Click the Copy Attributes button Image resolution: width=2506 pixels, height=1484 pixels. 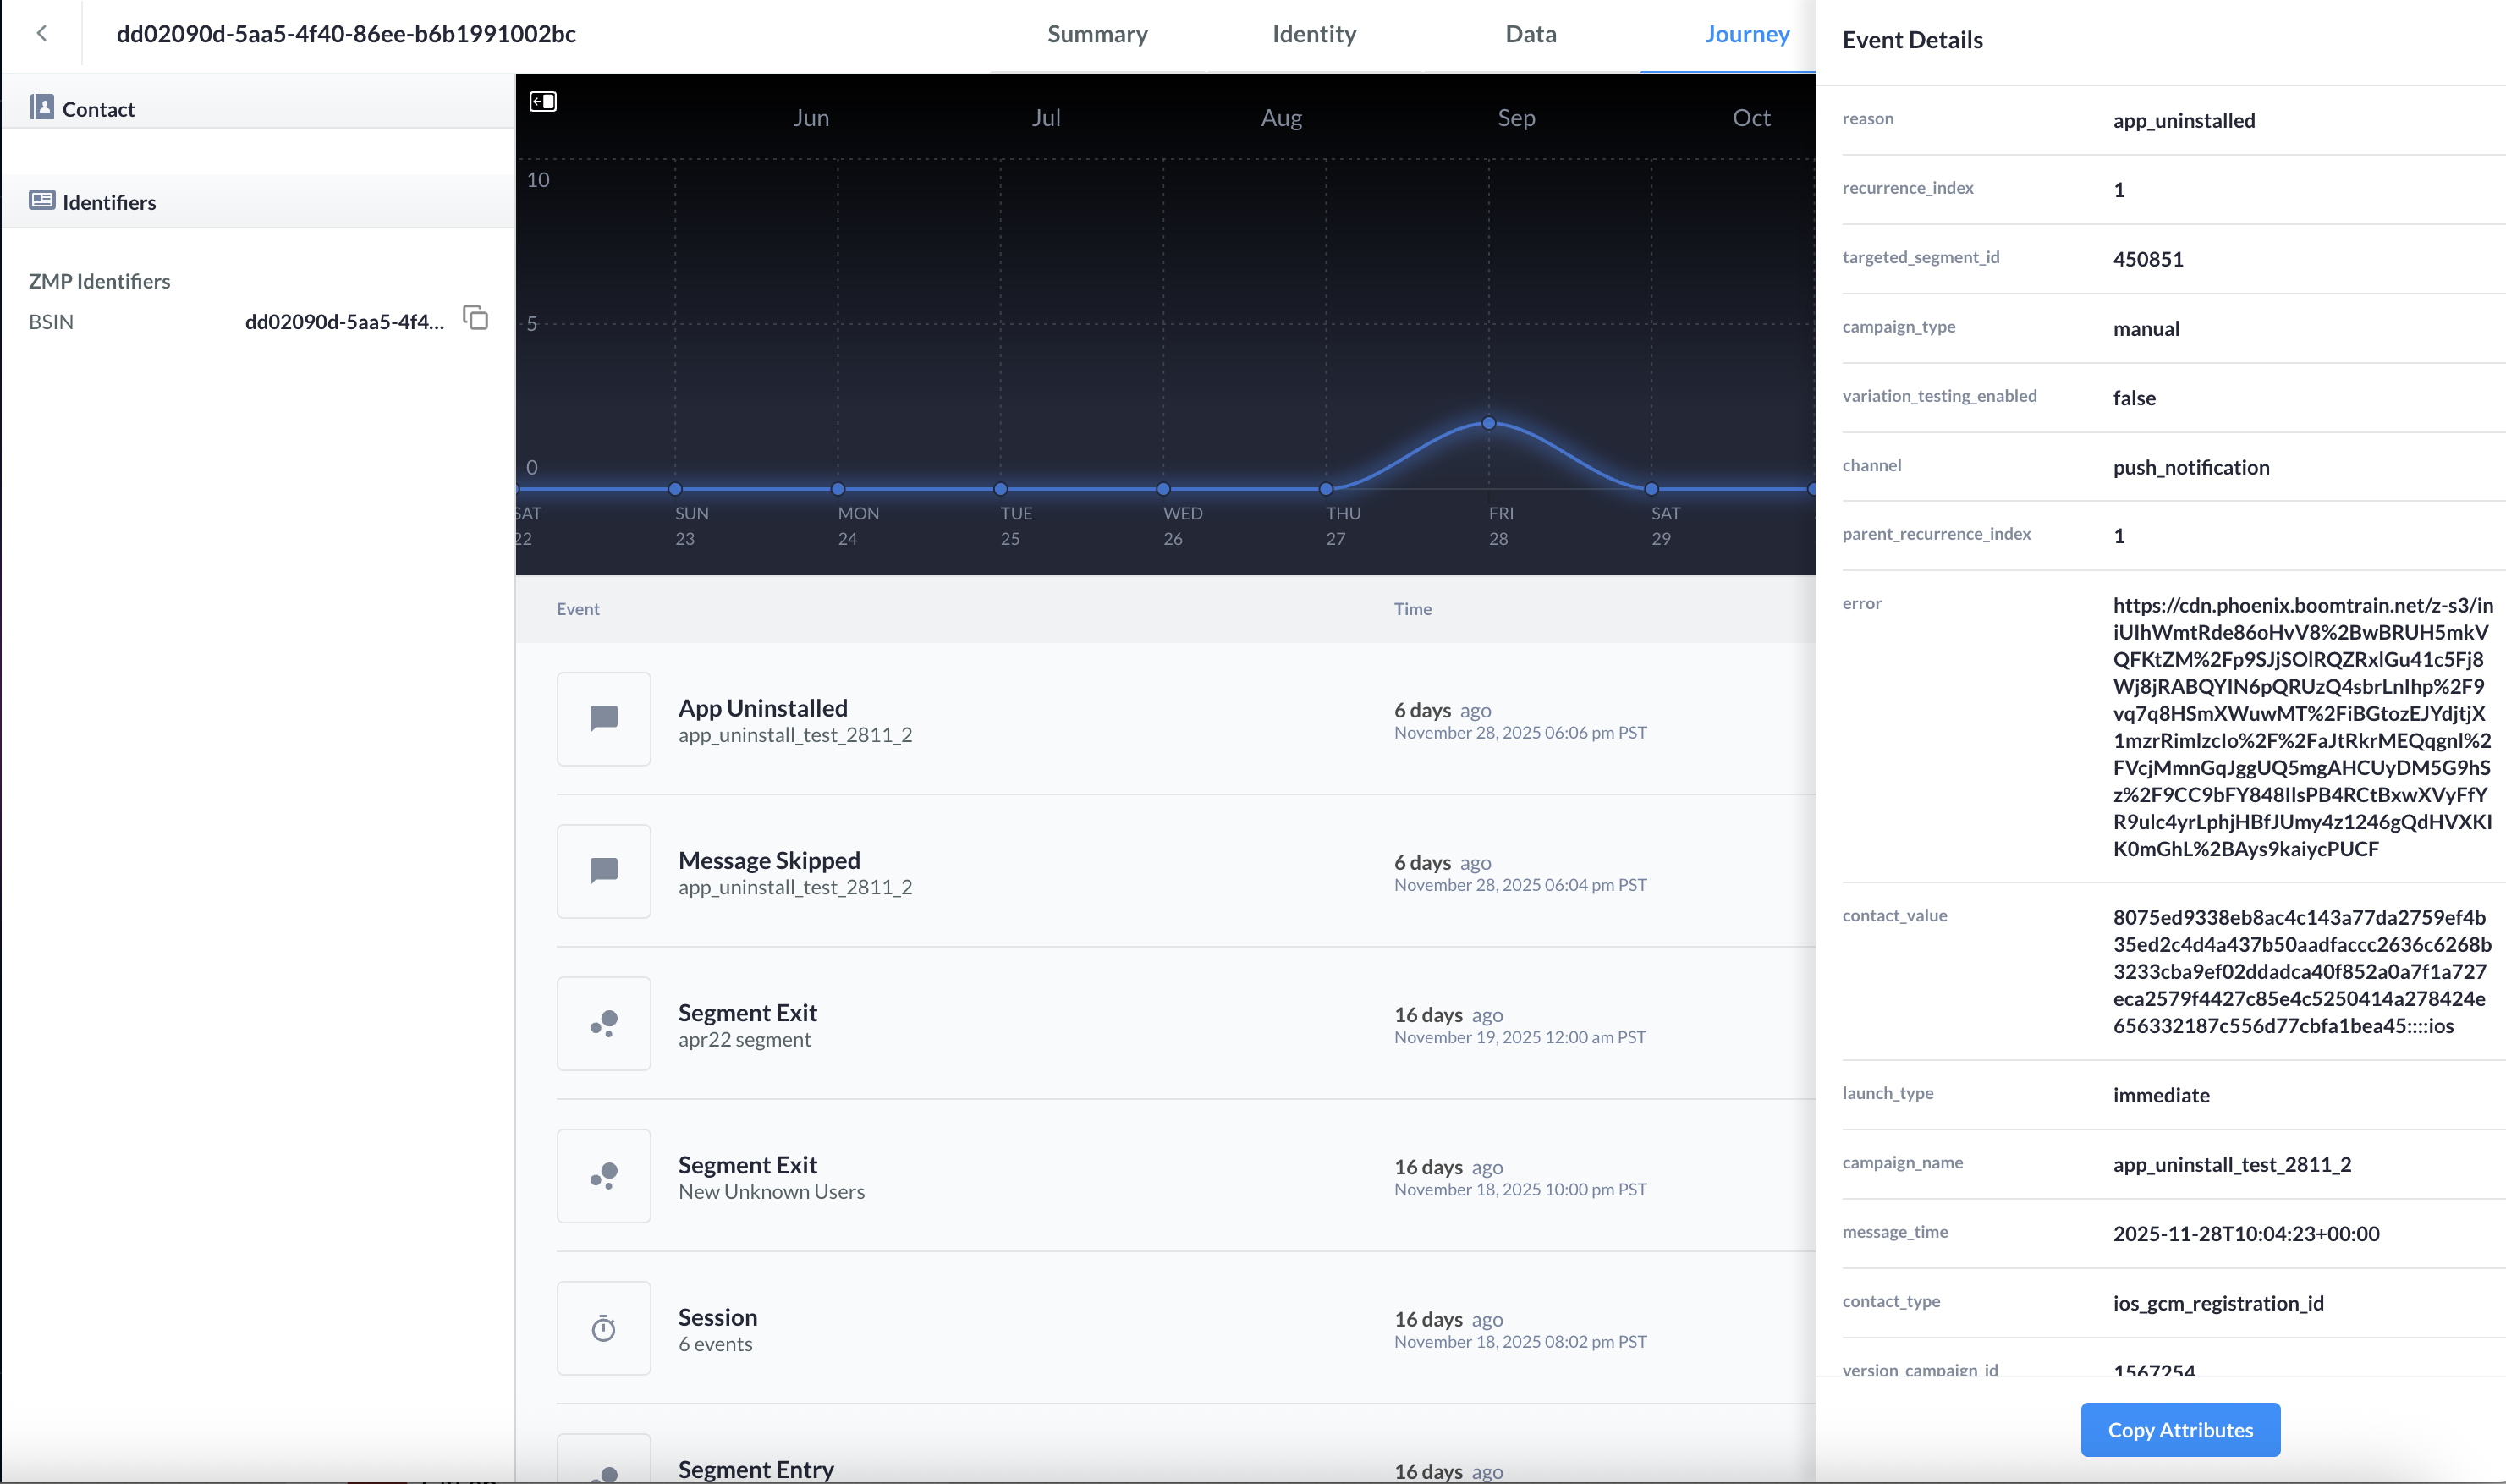coord(2180,1429)
